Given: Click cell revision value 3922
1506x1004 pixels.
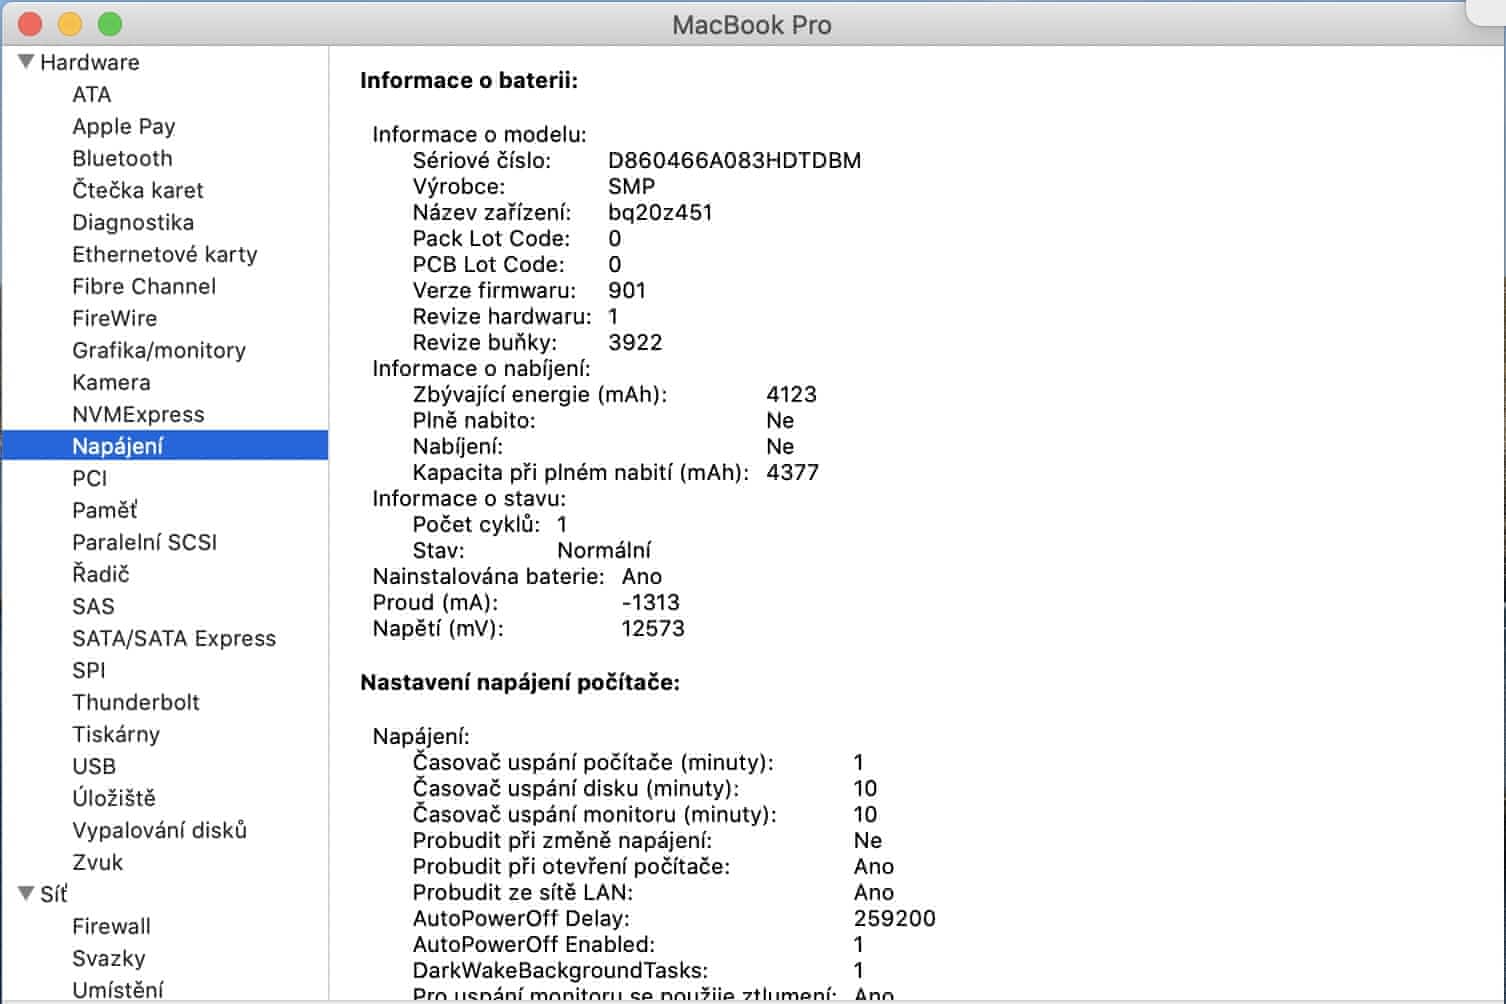Looking at the screenshot, I should pos(635,342).
